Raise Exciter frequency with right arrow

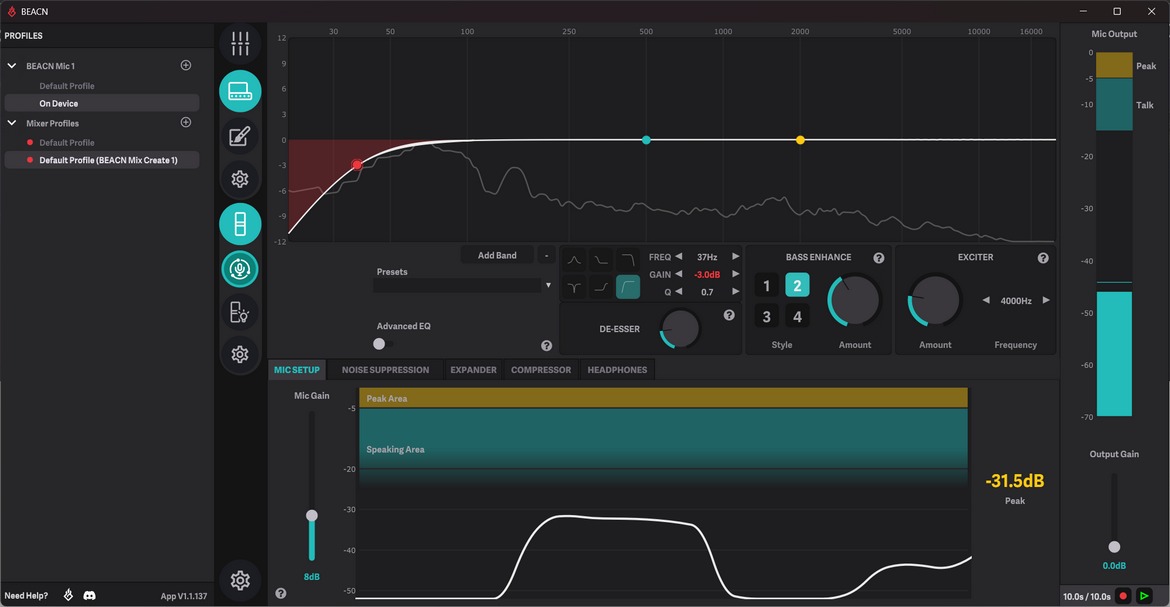tap(1046, 300)
